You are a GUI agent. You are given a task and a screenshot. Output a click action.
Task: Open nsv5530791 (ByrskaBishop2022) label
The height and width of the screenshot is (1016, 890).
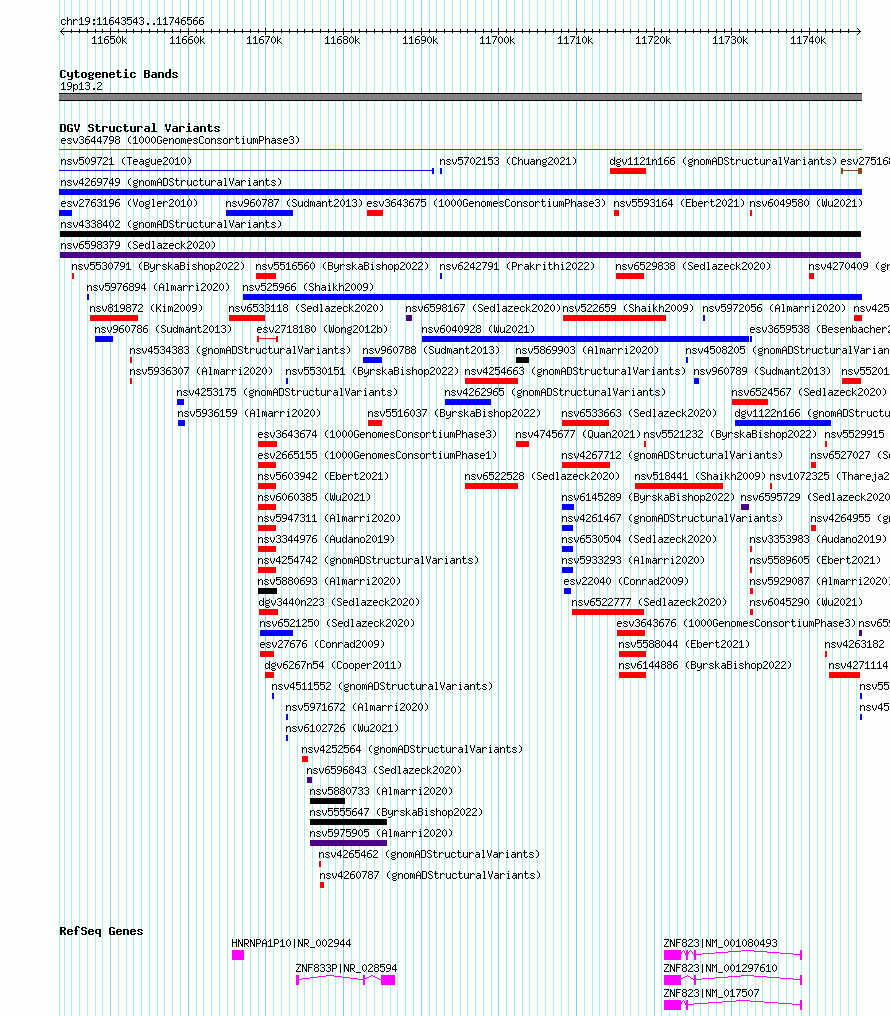tap(158, 266)
